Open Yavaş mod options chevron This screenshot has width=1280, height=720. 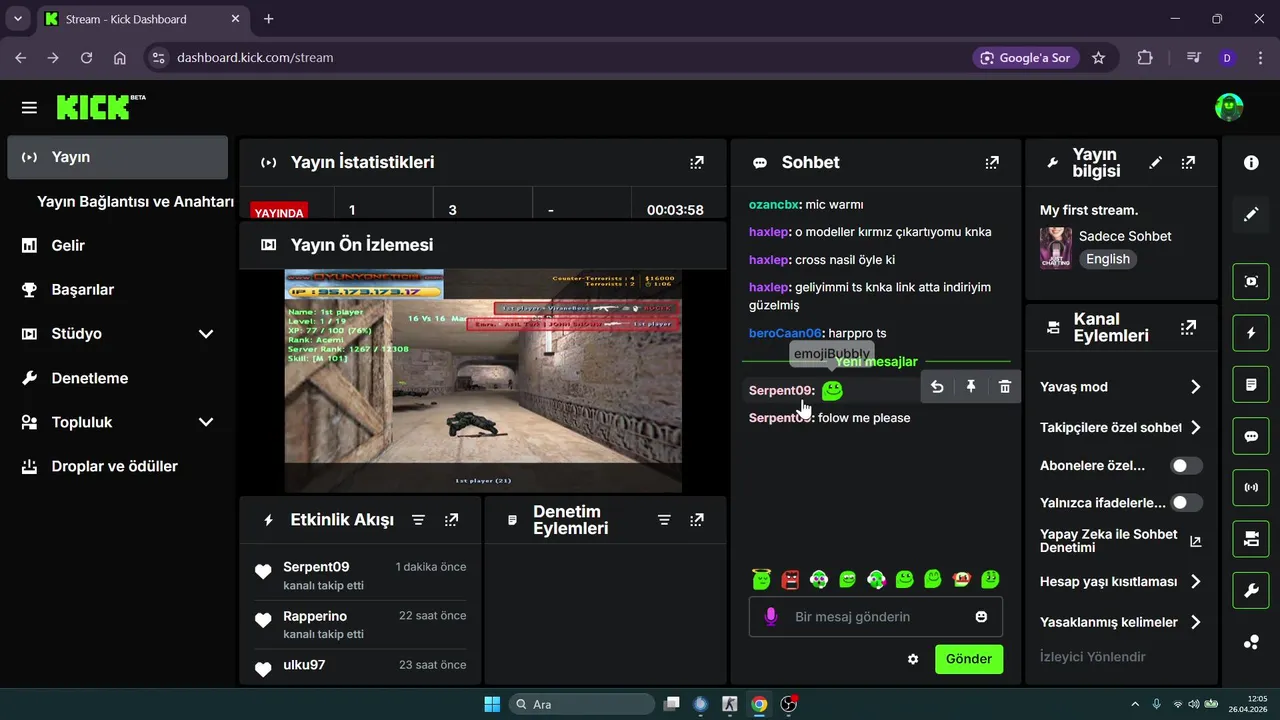pos(1195,387)
